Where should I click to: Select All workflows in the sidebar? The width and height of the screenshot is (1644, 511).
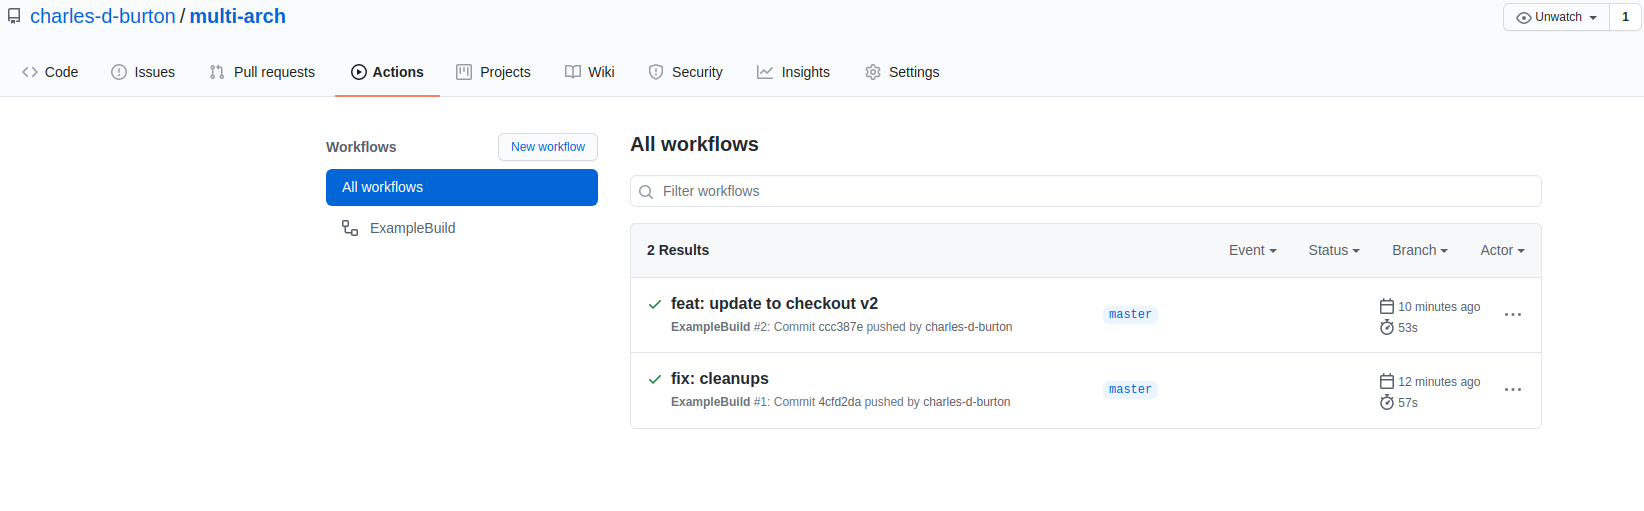[461, 187]
